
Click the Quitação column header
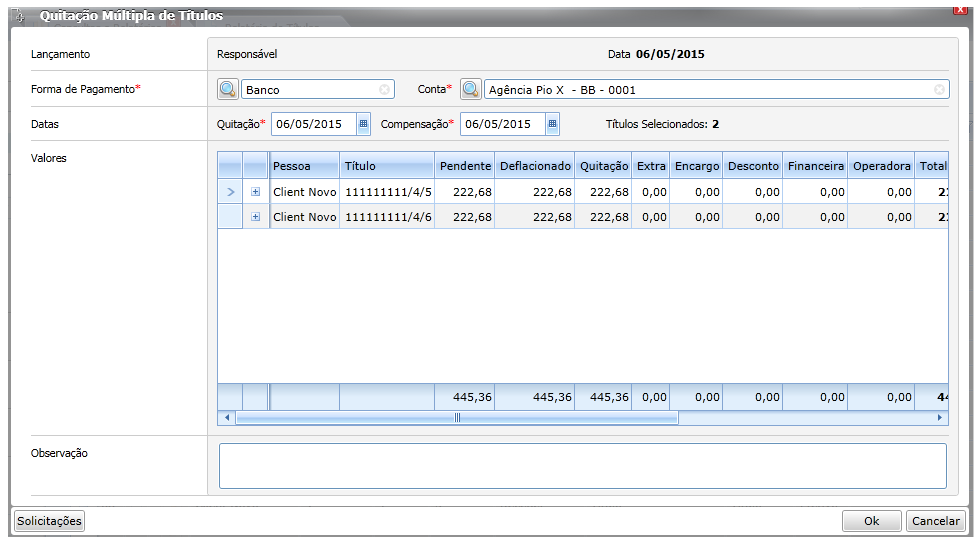point(603,165)
